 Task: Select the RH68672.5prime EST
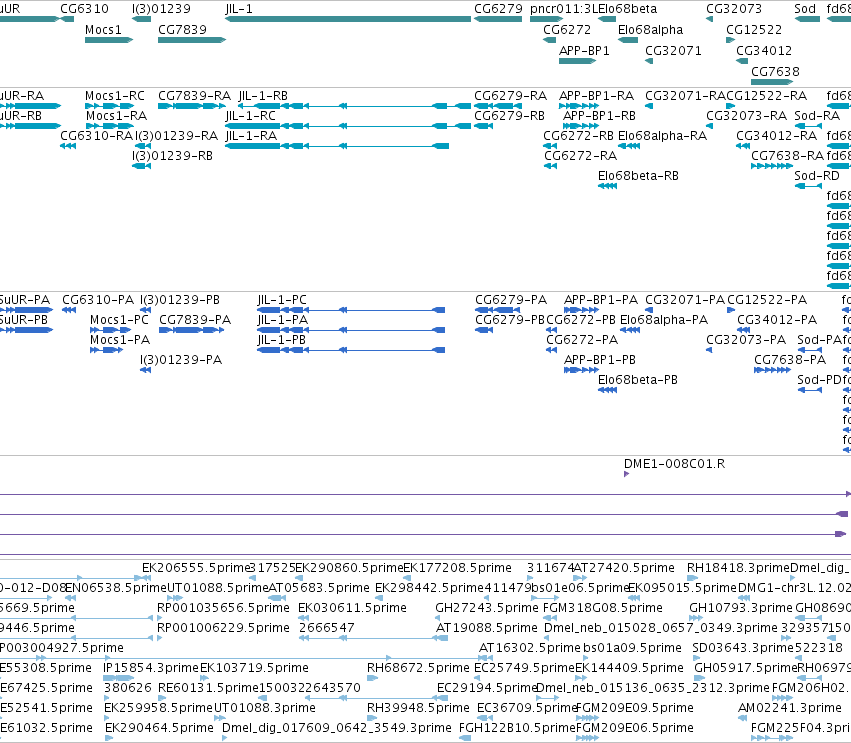pyautogui.click(x=372, y=678)
